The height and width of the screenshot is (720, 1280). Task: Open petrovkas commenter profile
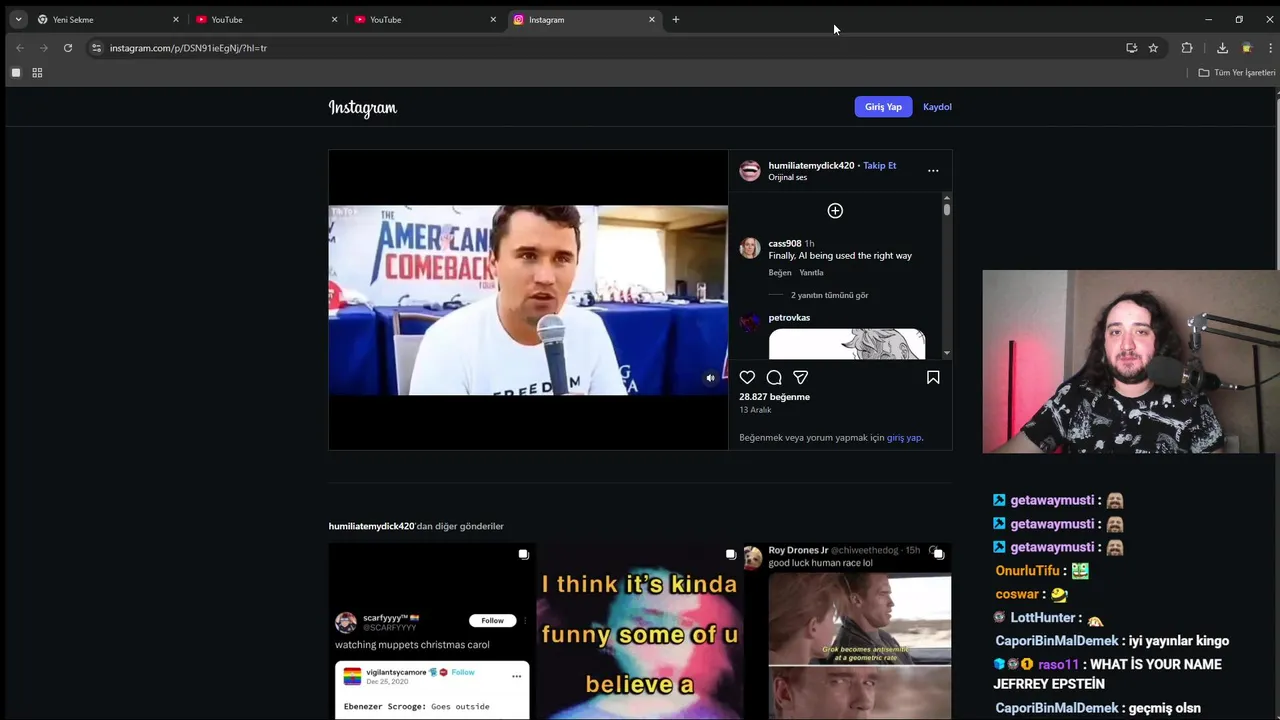(789, 317)
